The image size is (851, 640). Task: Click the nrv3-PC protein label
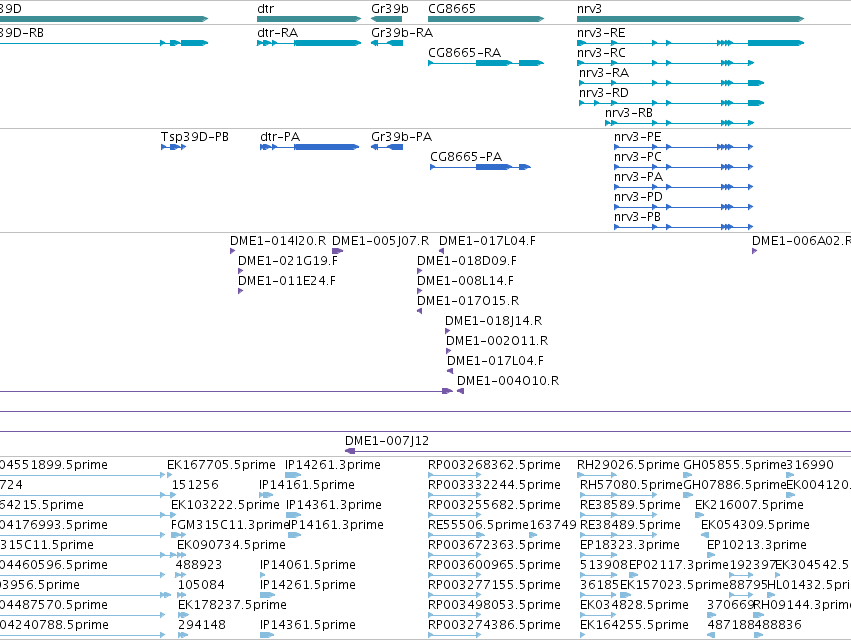coord(638,157)
